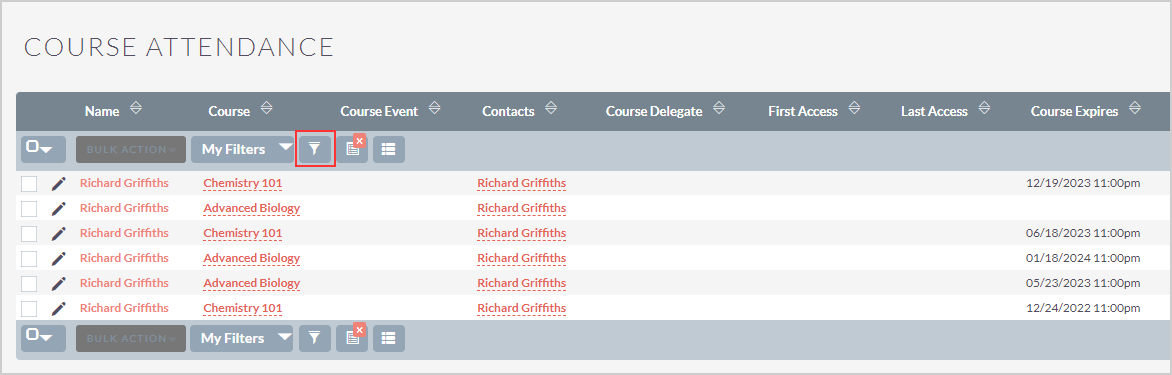
Task: Open Richard Griffiths contact link in second row
Action: tap(522, 208)
